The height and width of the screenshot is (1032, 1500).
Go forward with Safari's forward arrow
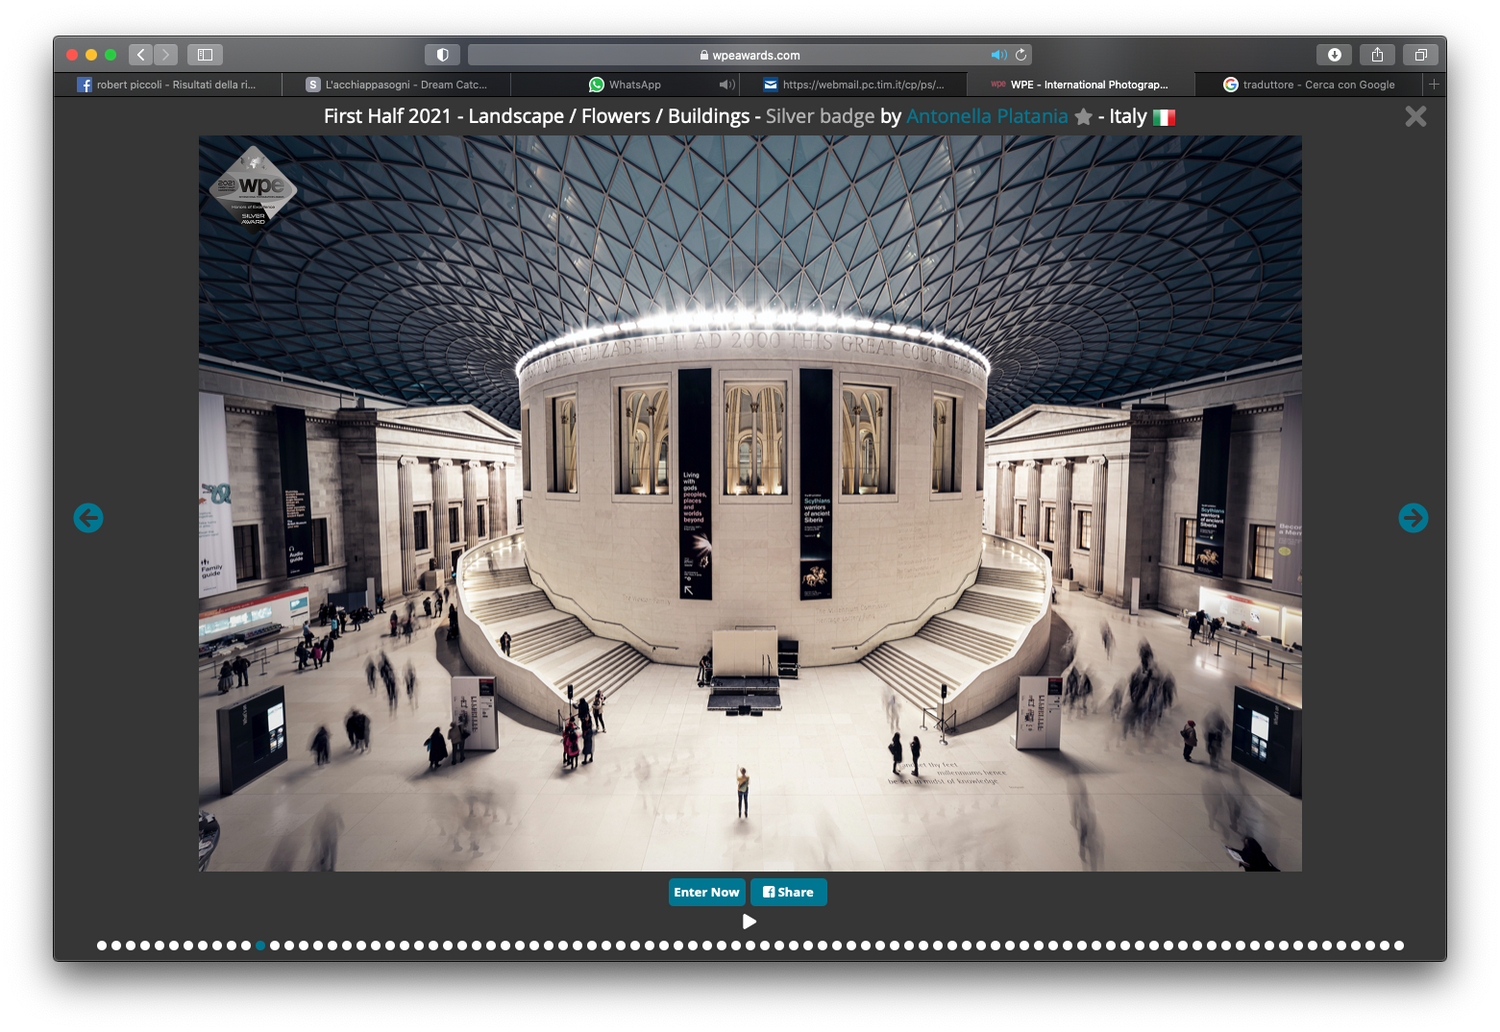tap(166, 55)
